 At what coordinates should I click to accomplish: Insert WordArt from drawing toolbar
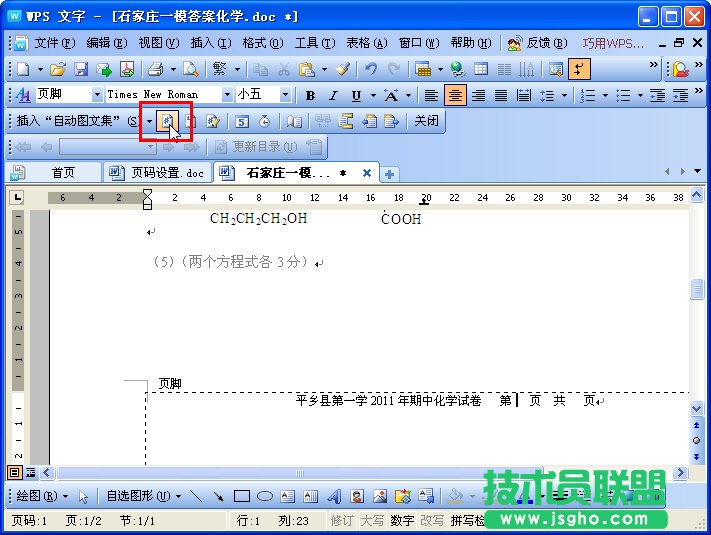334,496
